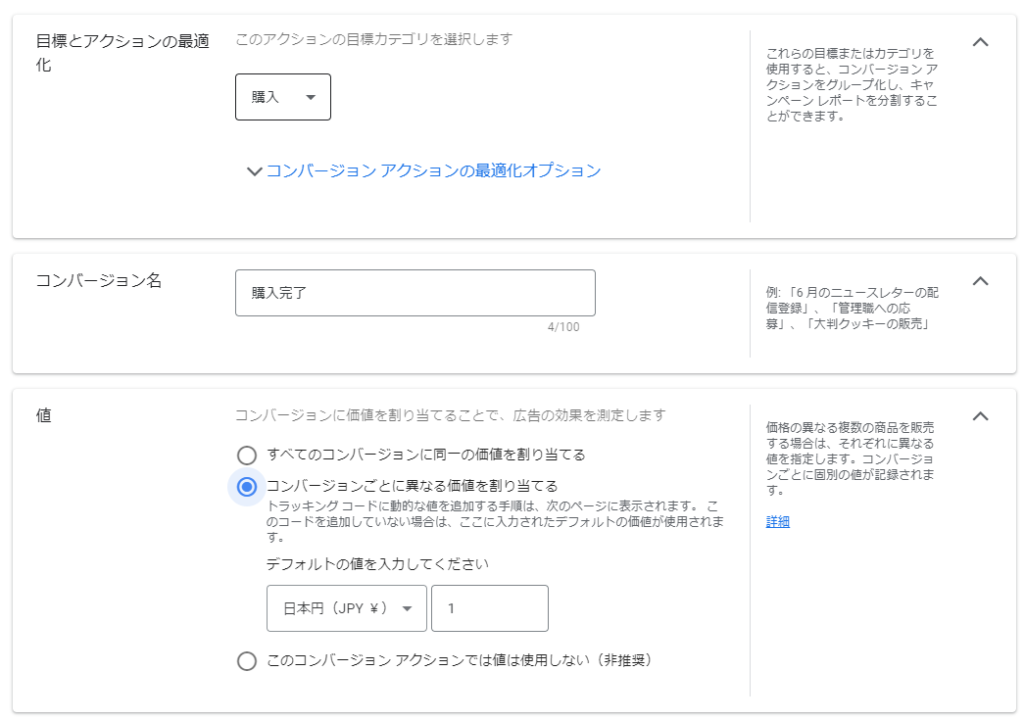Open the 購入 goal category dropdown
Screen dimensions: 1024x720
[x=283, y=97]
